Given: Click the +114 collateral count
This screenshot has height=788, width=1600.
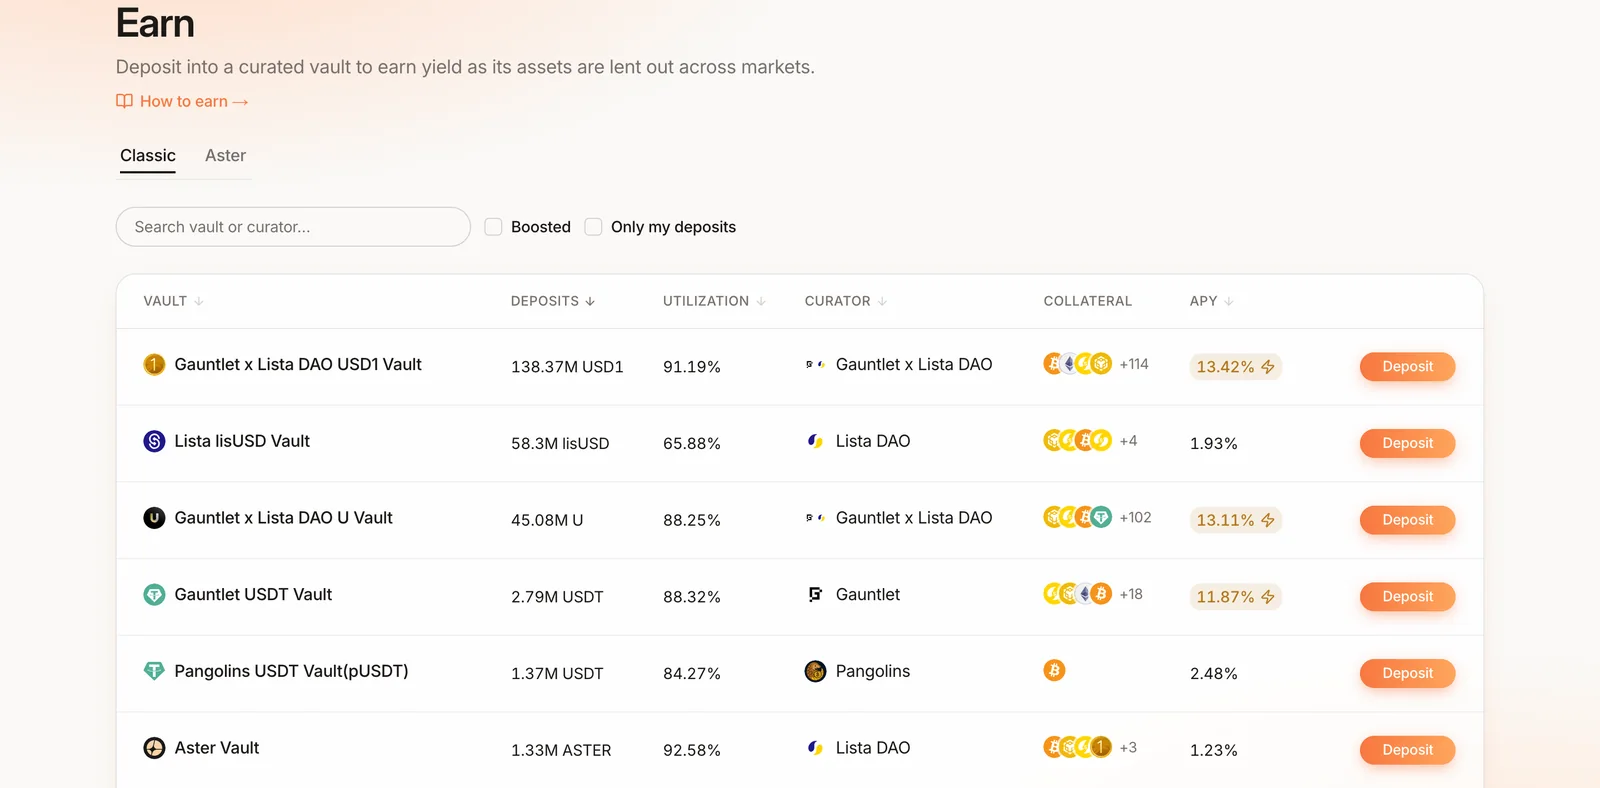Looking at the screenshot, I should (1134, 364).
